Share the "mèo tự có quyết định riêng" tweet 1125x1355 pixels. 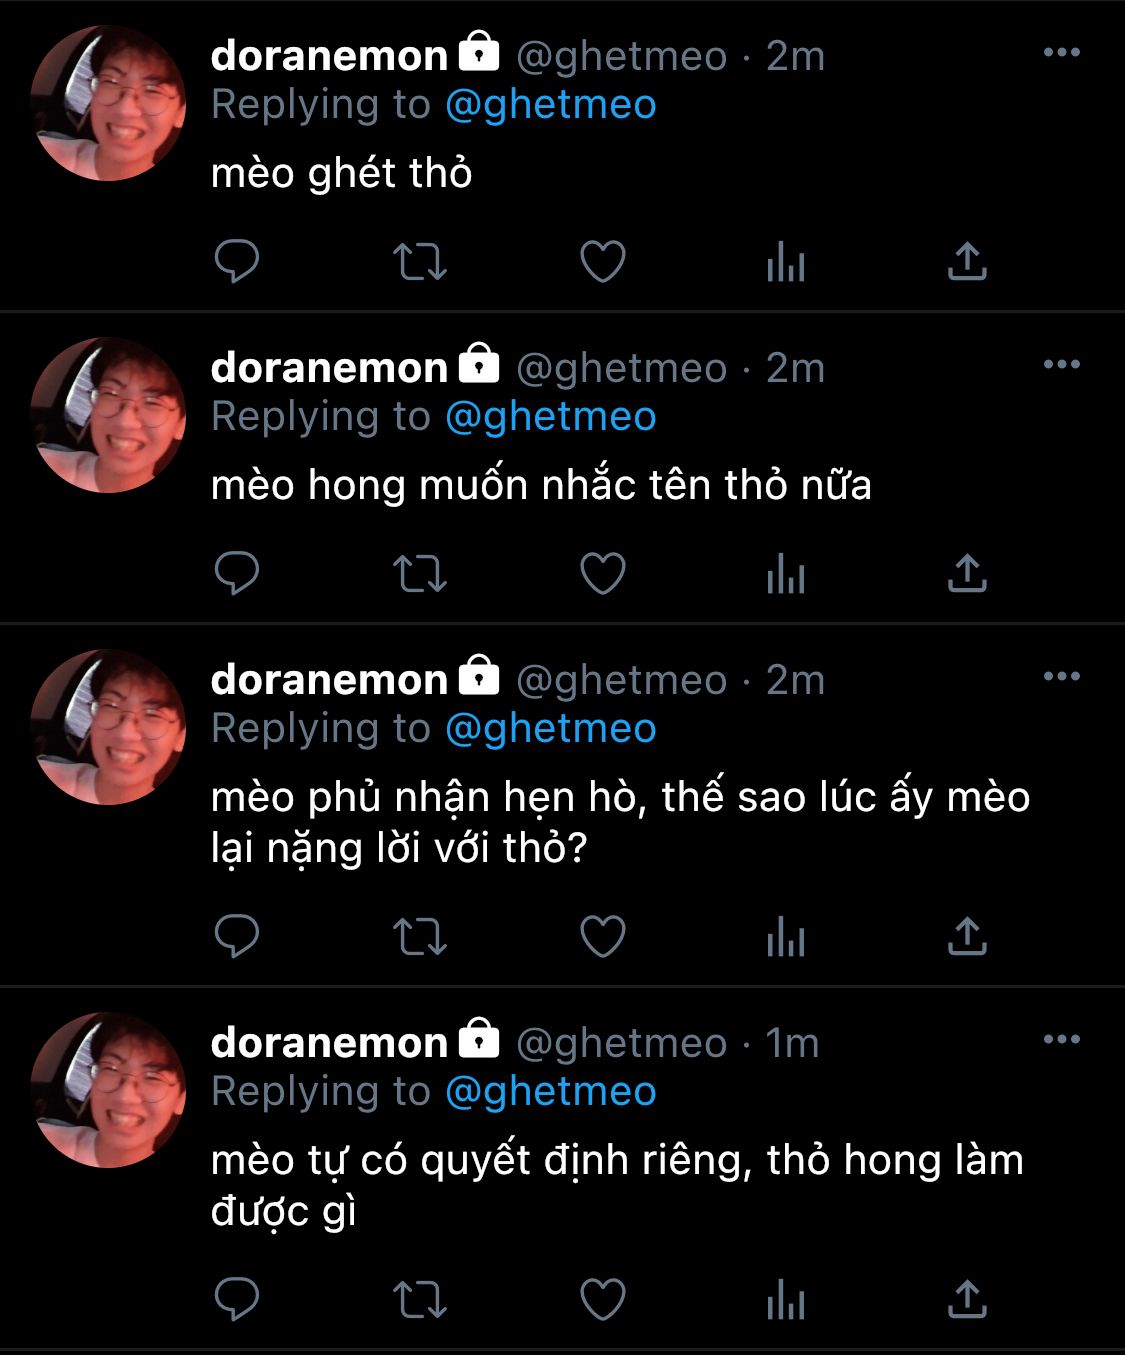[967, 1299]
